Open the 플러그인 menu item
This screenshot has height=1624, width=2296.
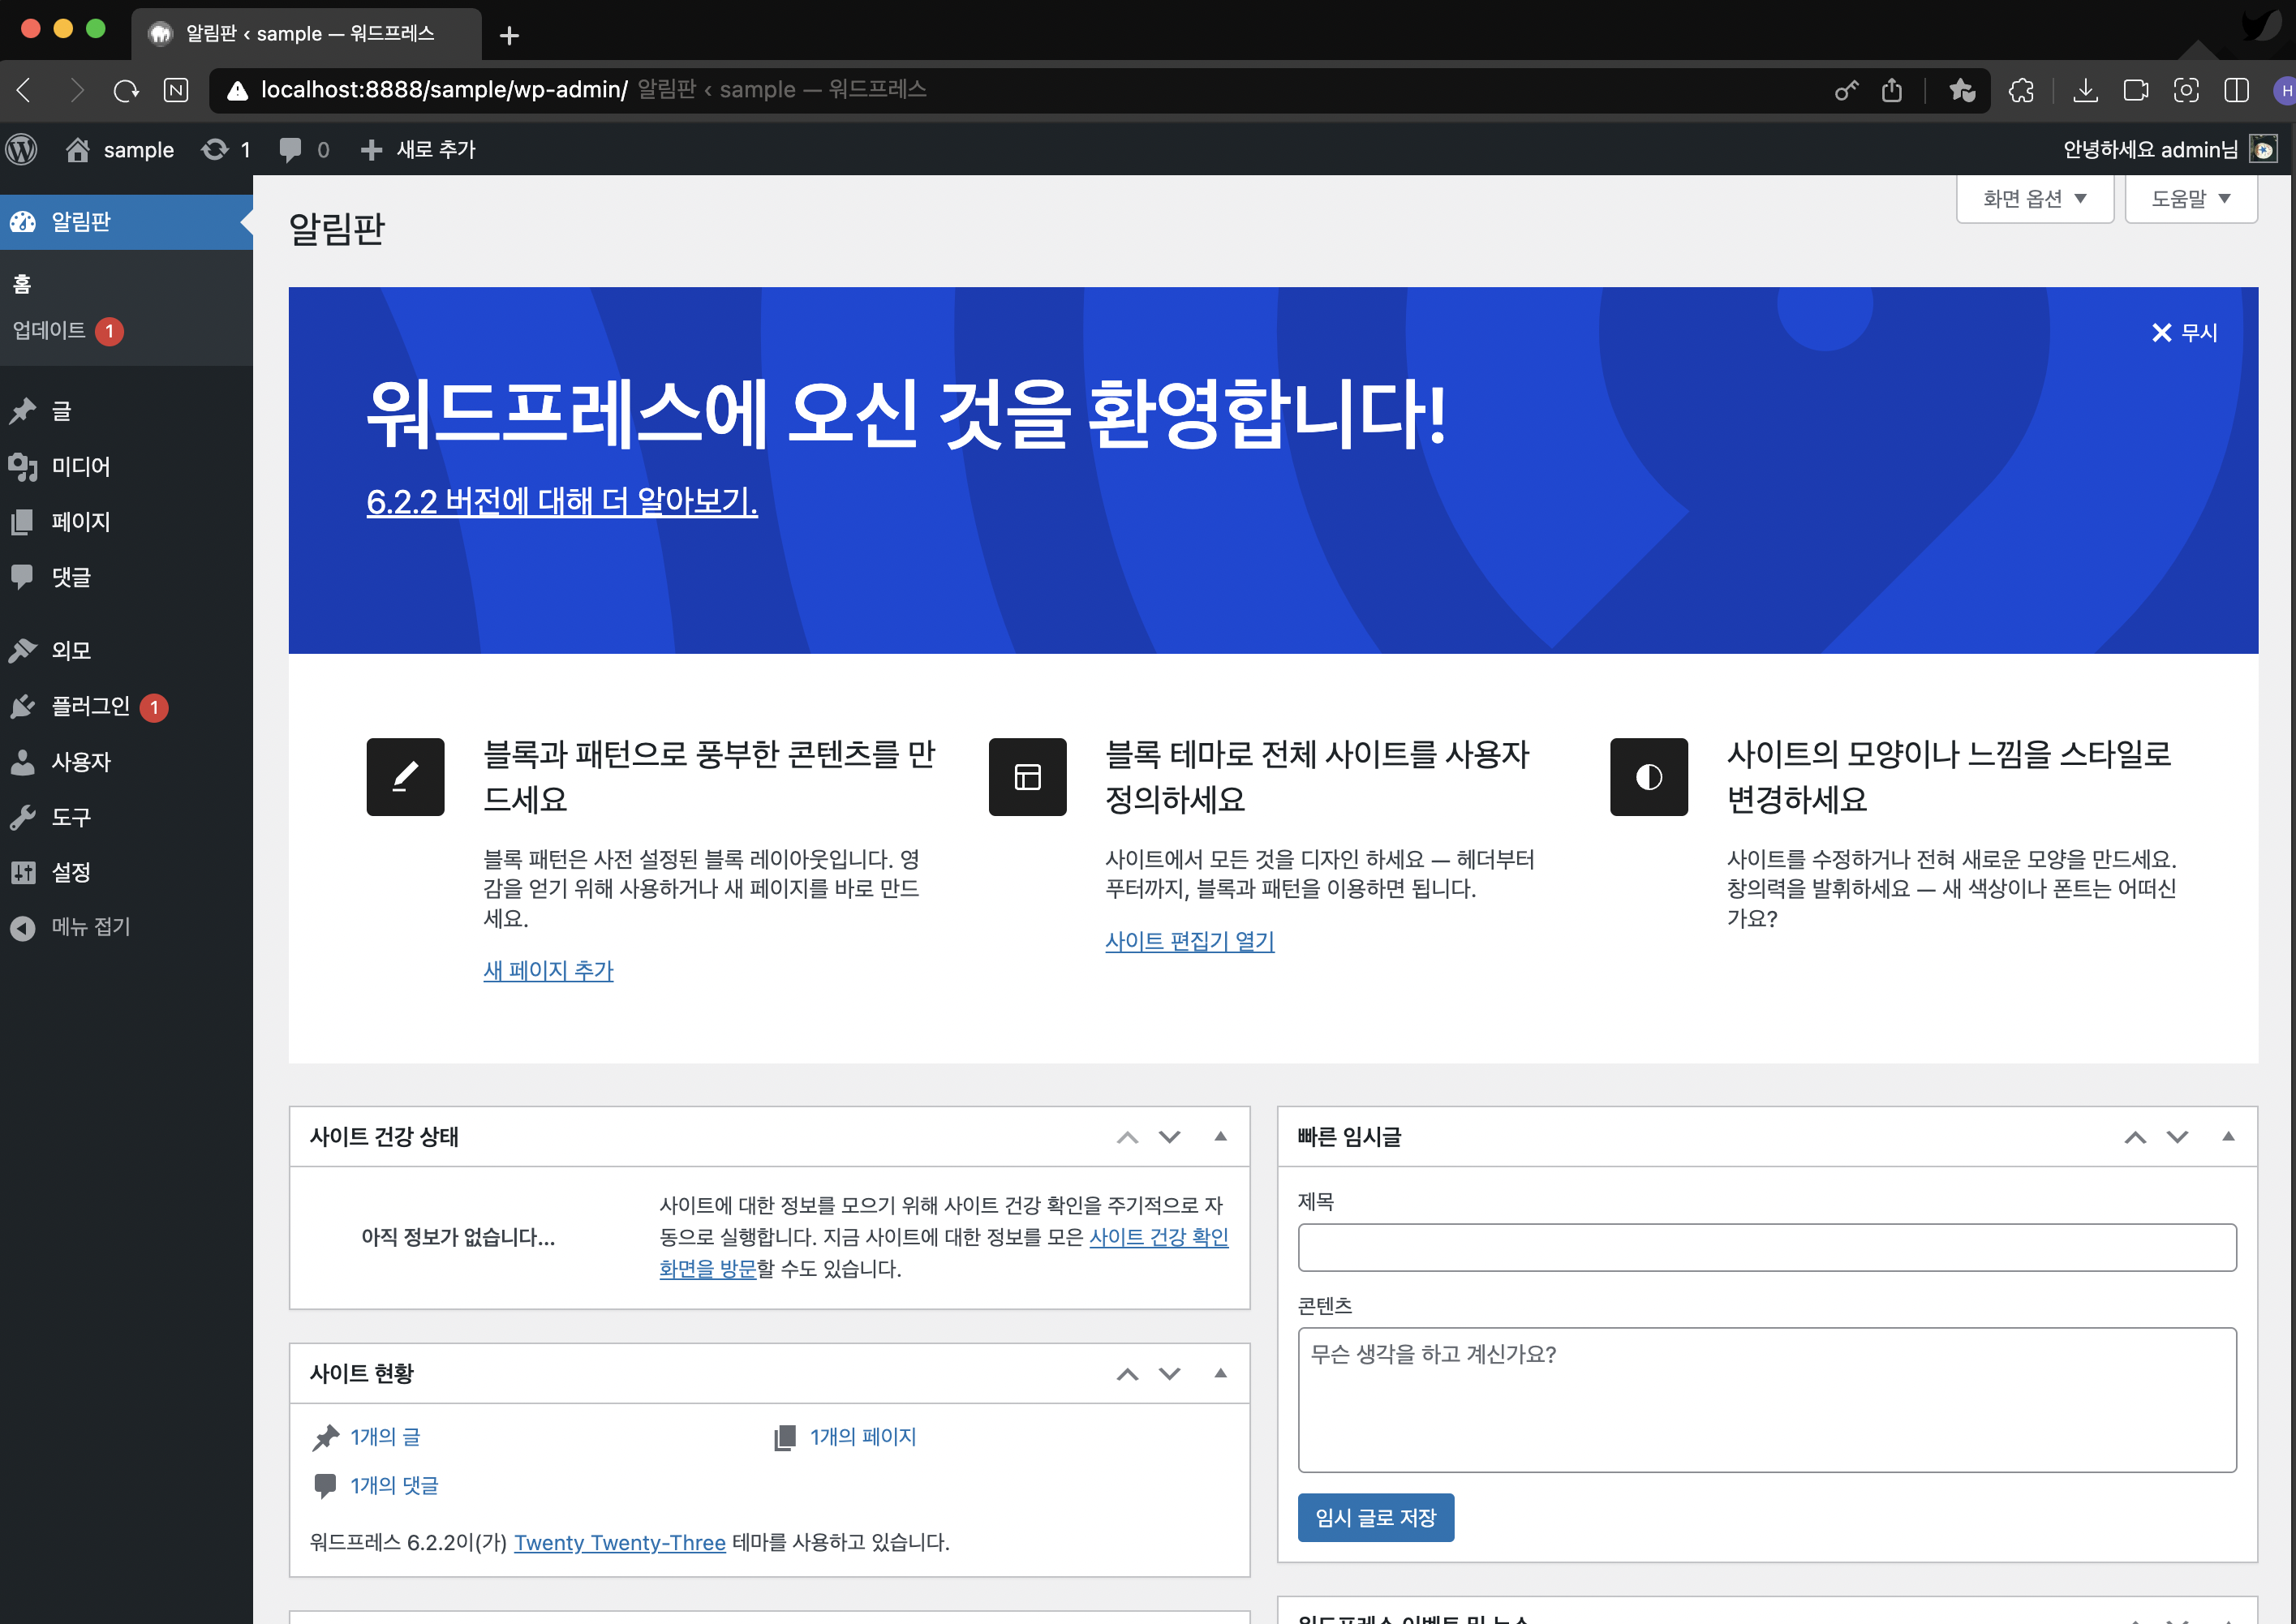pyautogui.click(x=90, y=707)
